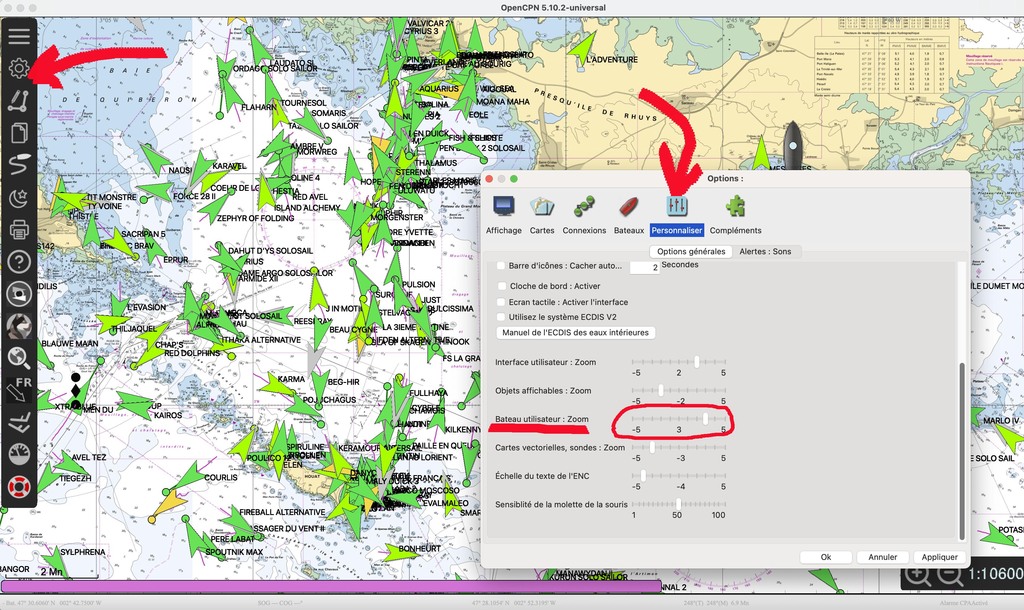This screenshot has width=1024, height=610.
Task: Open help via the question mark icon
Action: coord(19,262)
